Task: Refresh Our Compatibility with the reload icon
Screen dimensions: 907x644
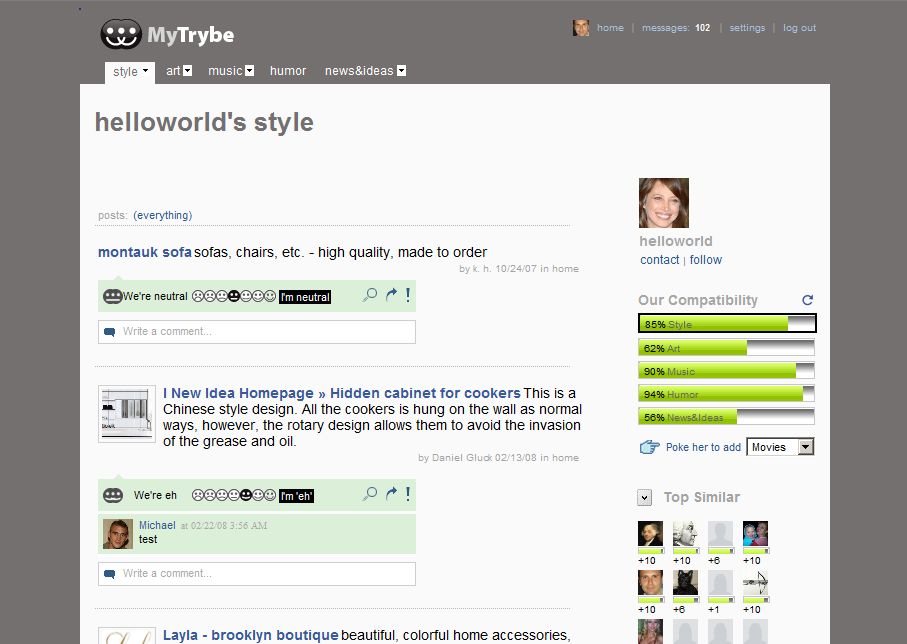Action: tap(808, 300)
